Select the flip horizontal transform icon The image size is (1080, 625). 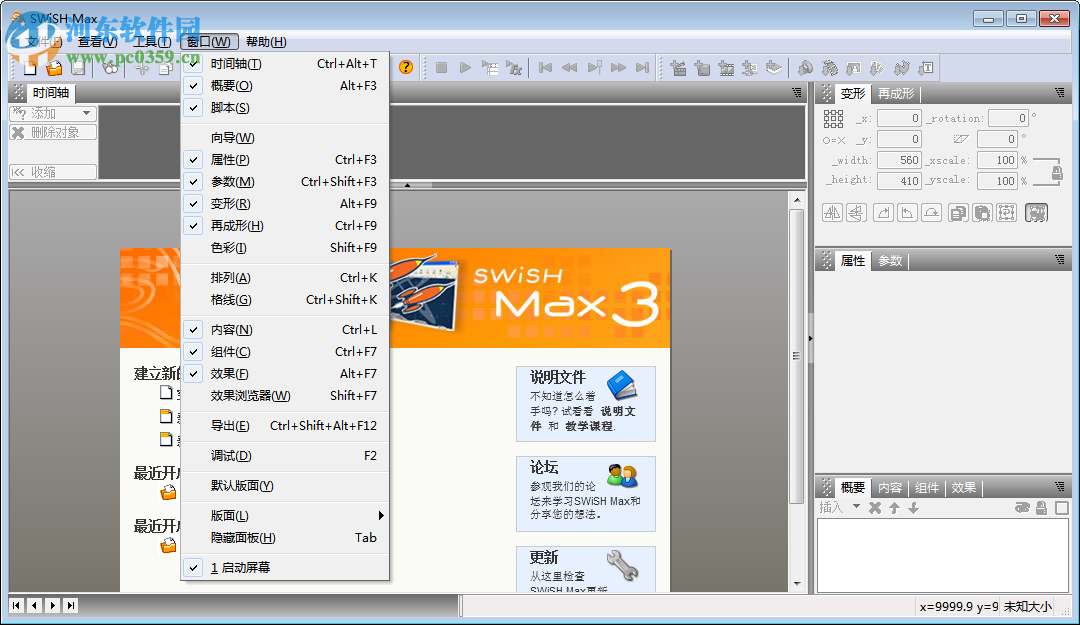[x=832, y=212]
